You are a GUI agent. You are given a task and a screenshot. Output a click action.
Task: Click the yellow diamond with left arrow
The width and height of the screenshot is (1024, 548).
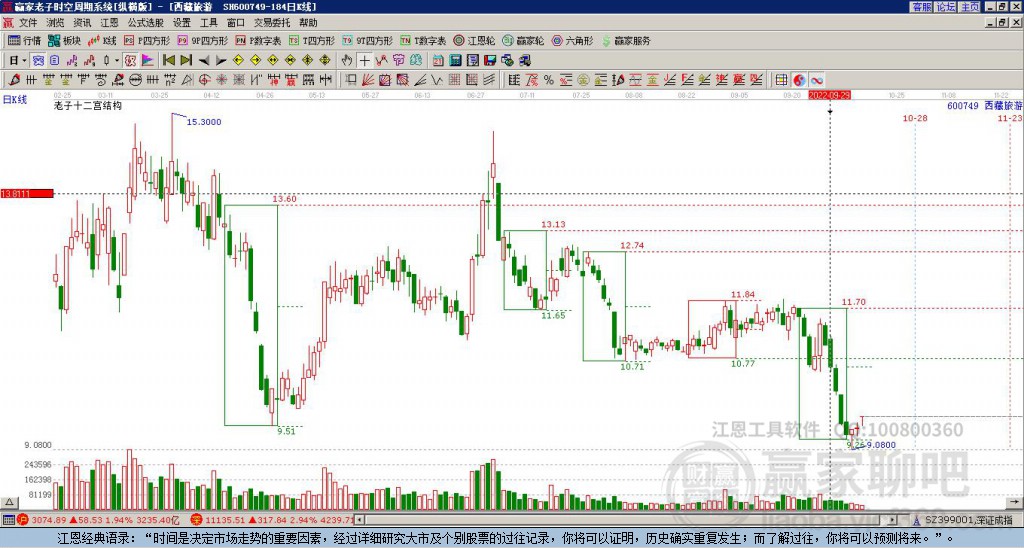click(238, 61)
